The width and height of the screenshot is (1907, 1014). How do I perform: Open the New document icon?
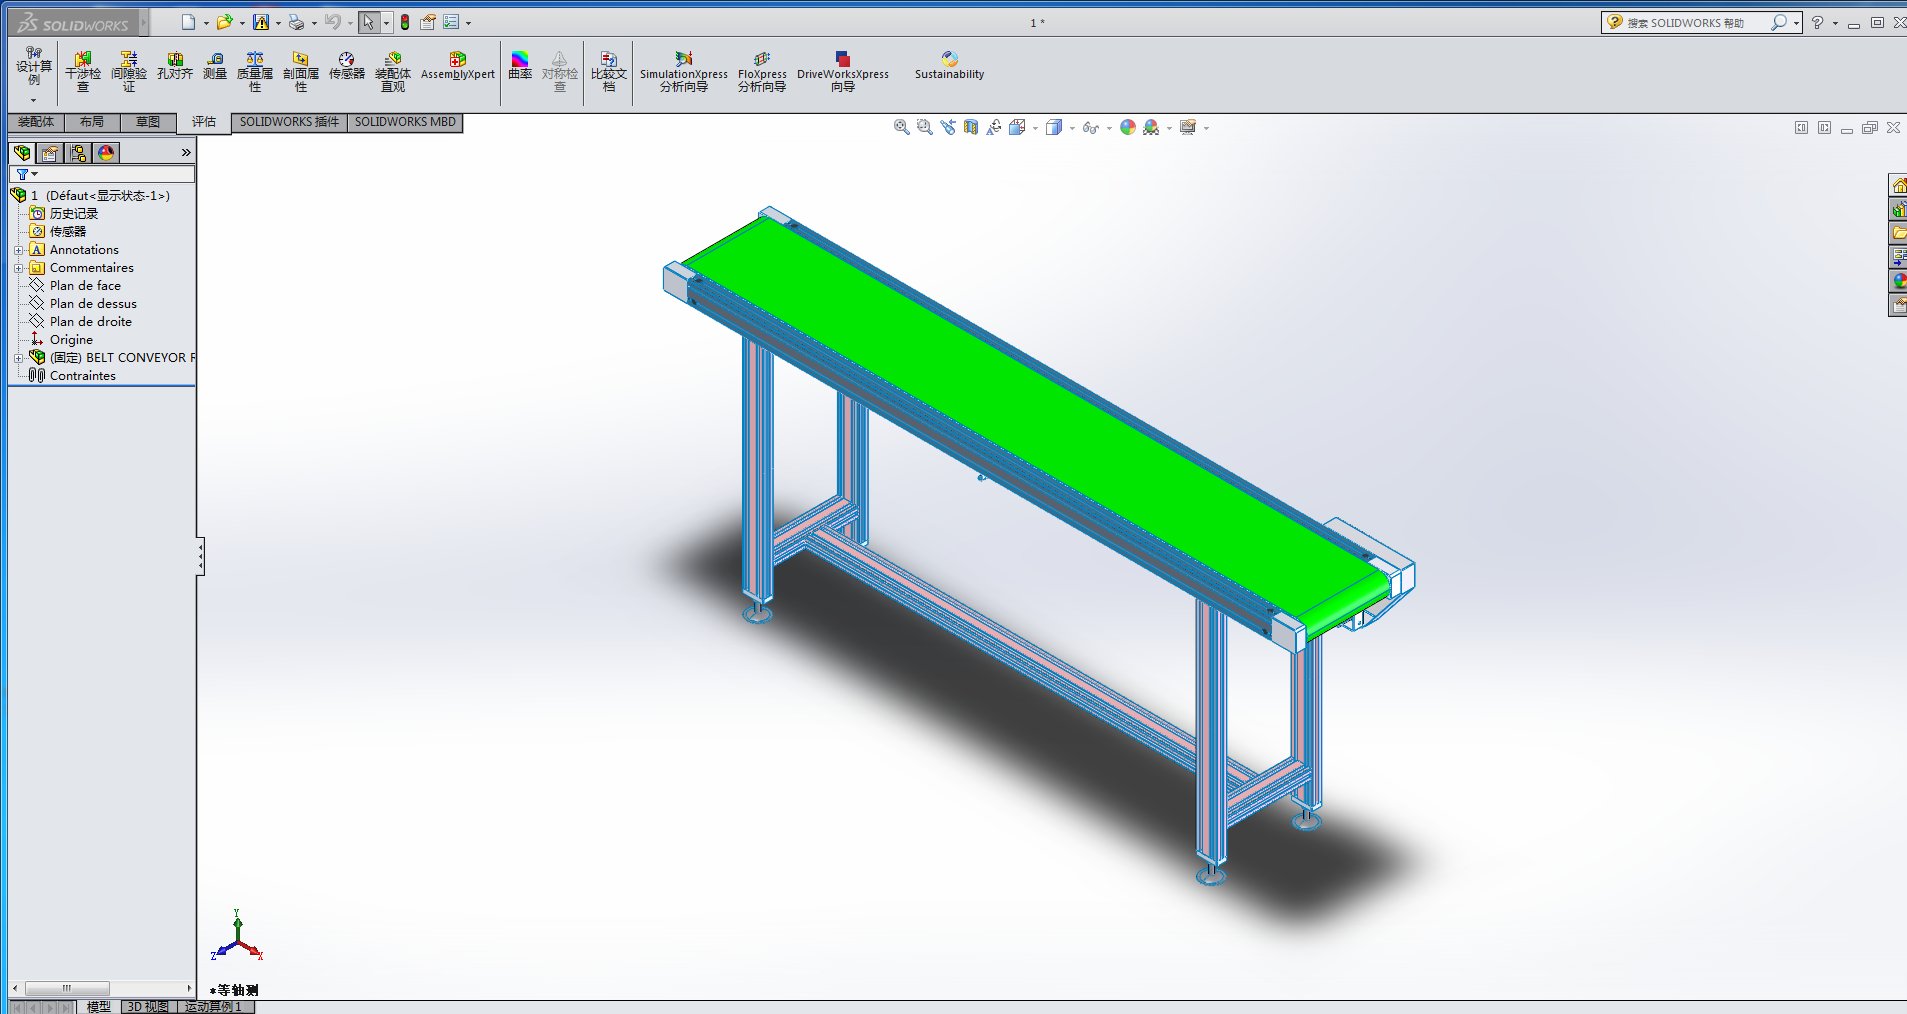[x=188, y=22]
